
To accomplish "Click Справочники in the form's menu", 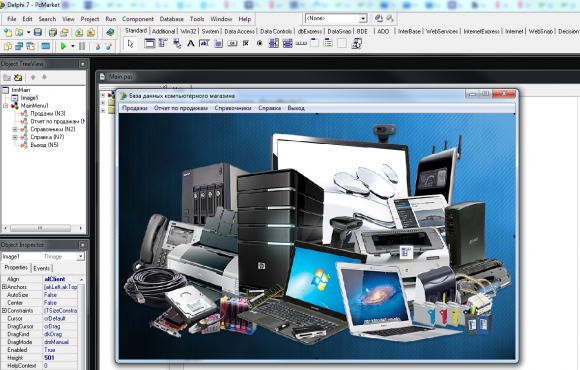I will (x=233, y=108).
